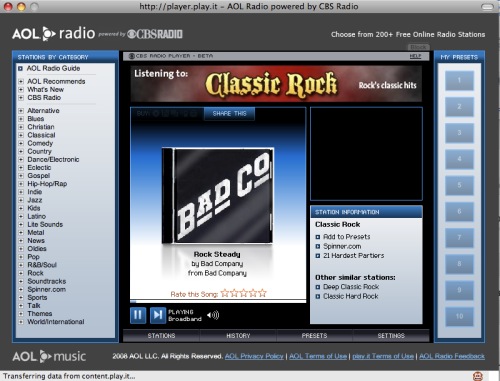Open AOL Radio Feedback link
Screen dimensions: 500x381
452,356
